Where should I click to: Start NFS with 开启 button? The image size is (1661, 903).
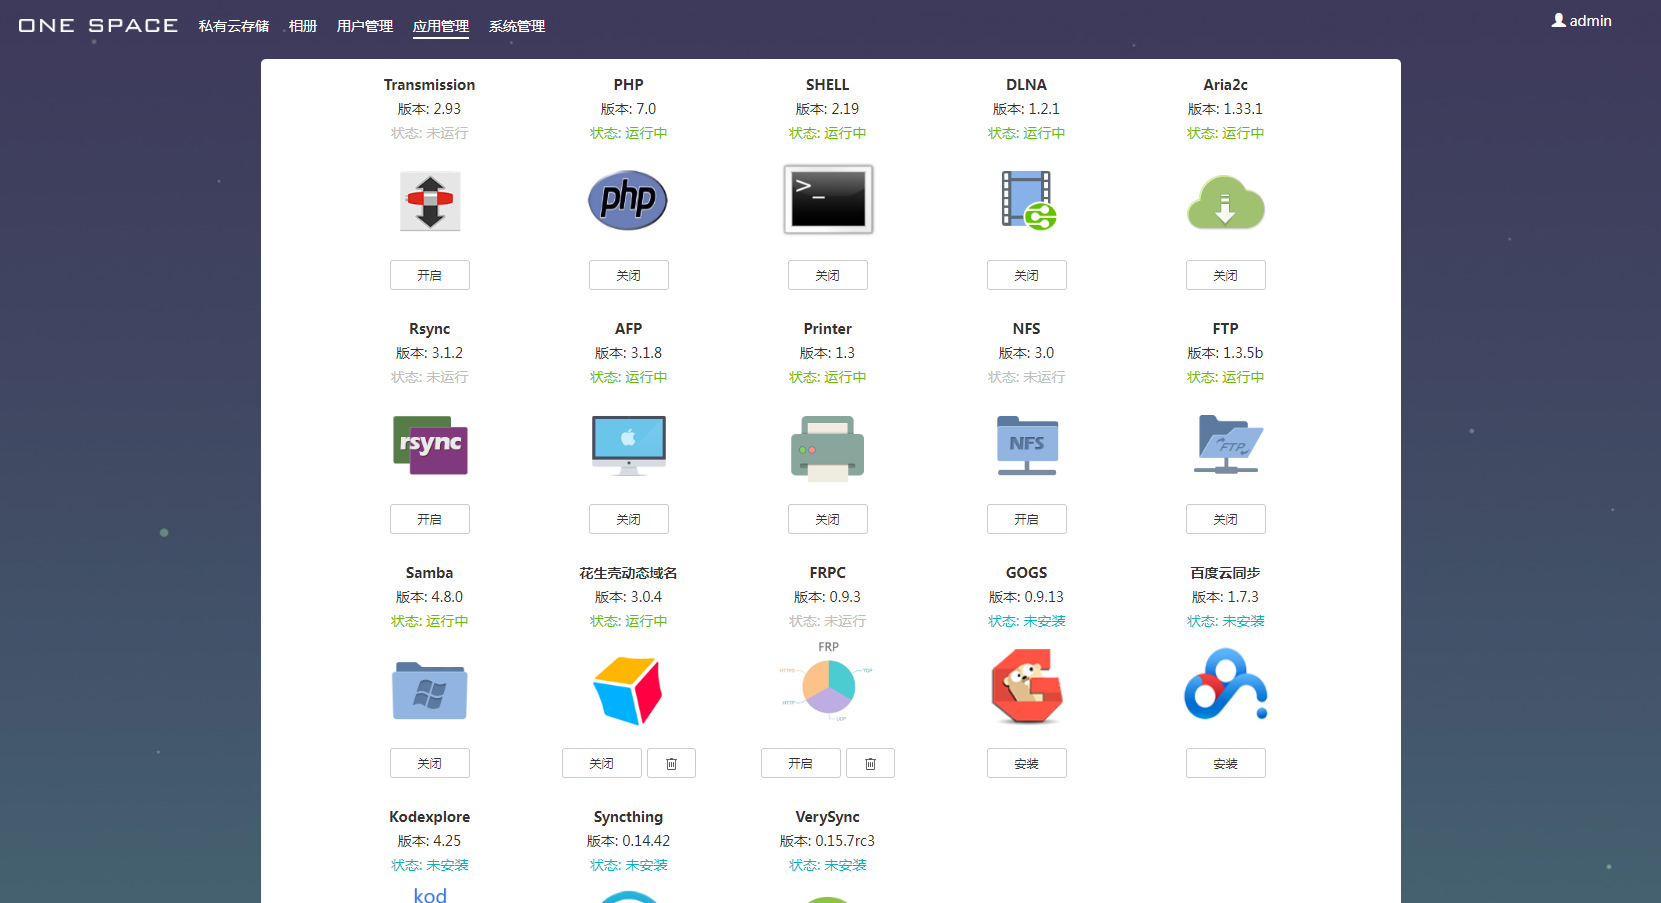coord(1027,519)
